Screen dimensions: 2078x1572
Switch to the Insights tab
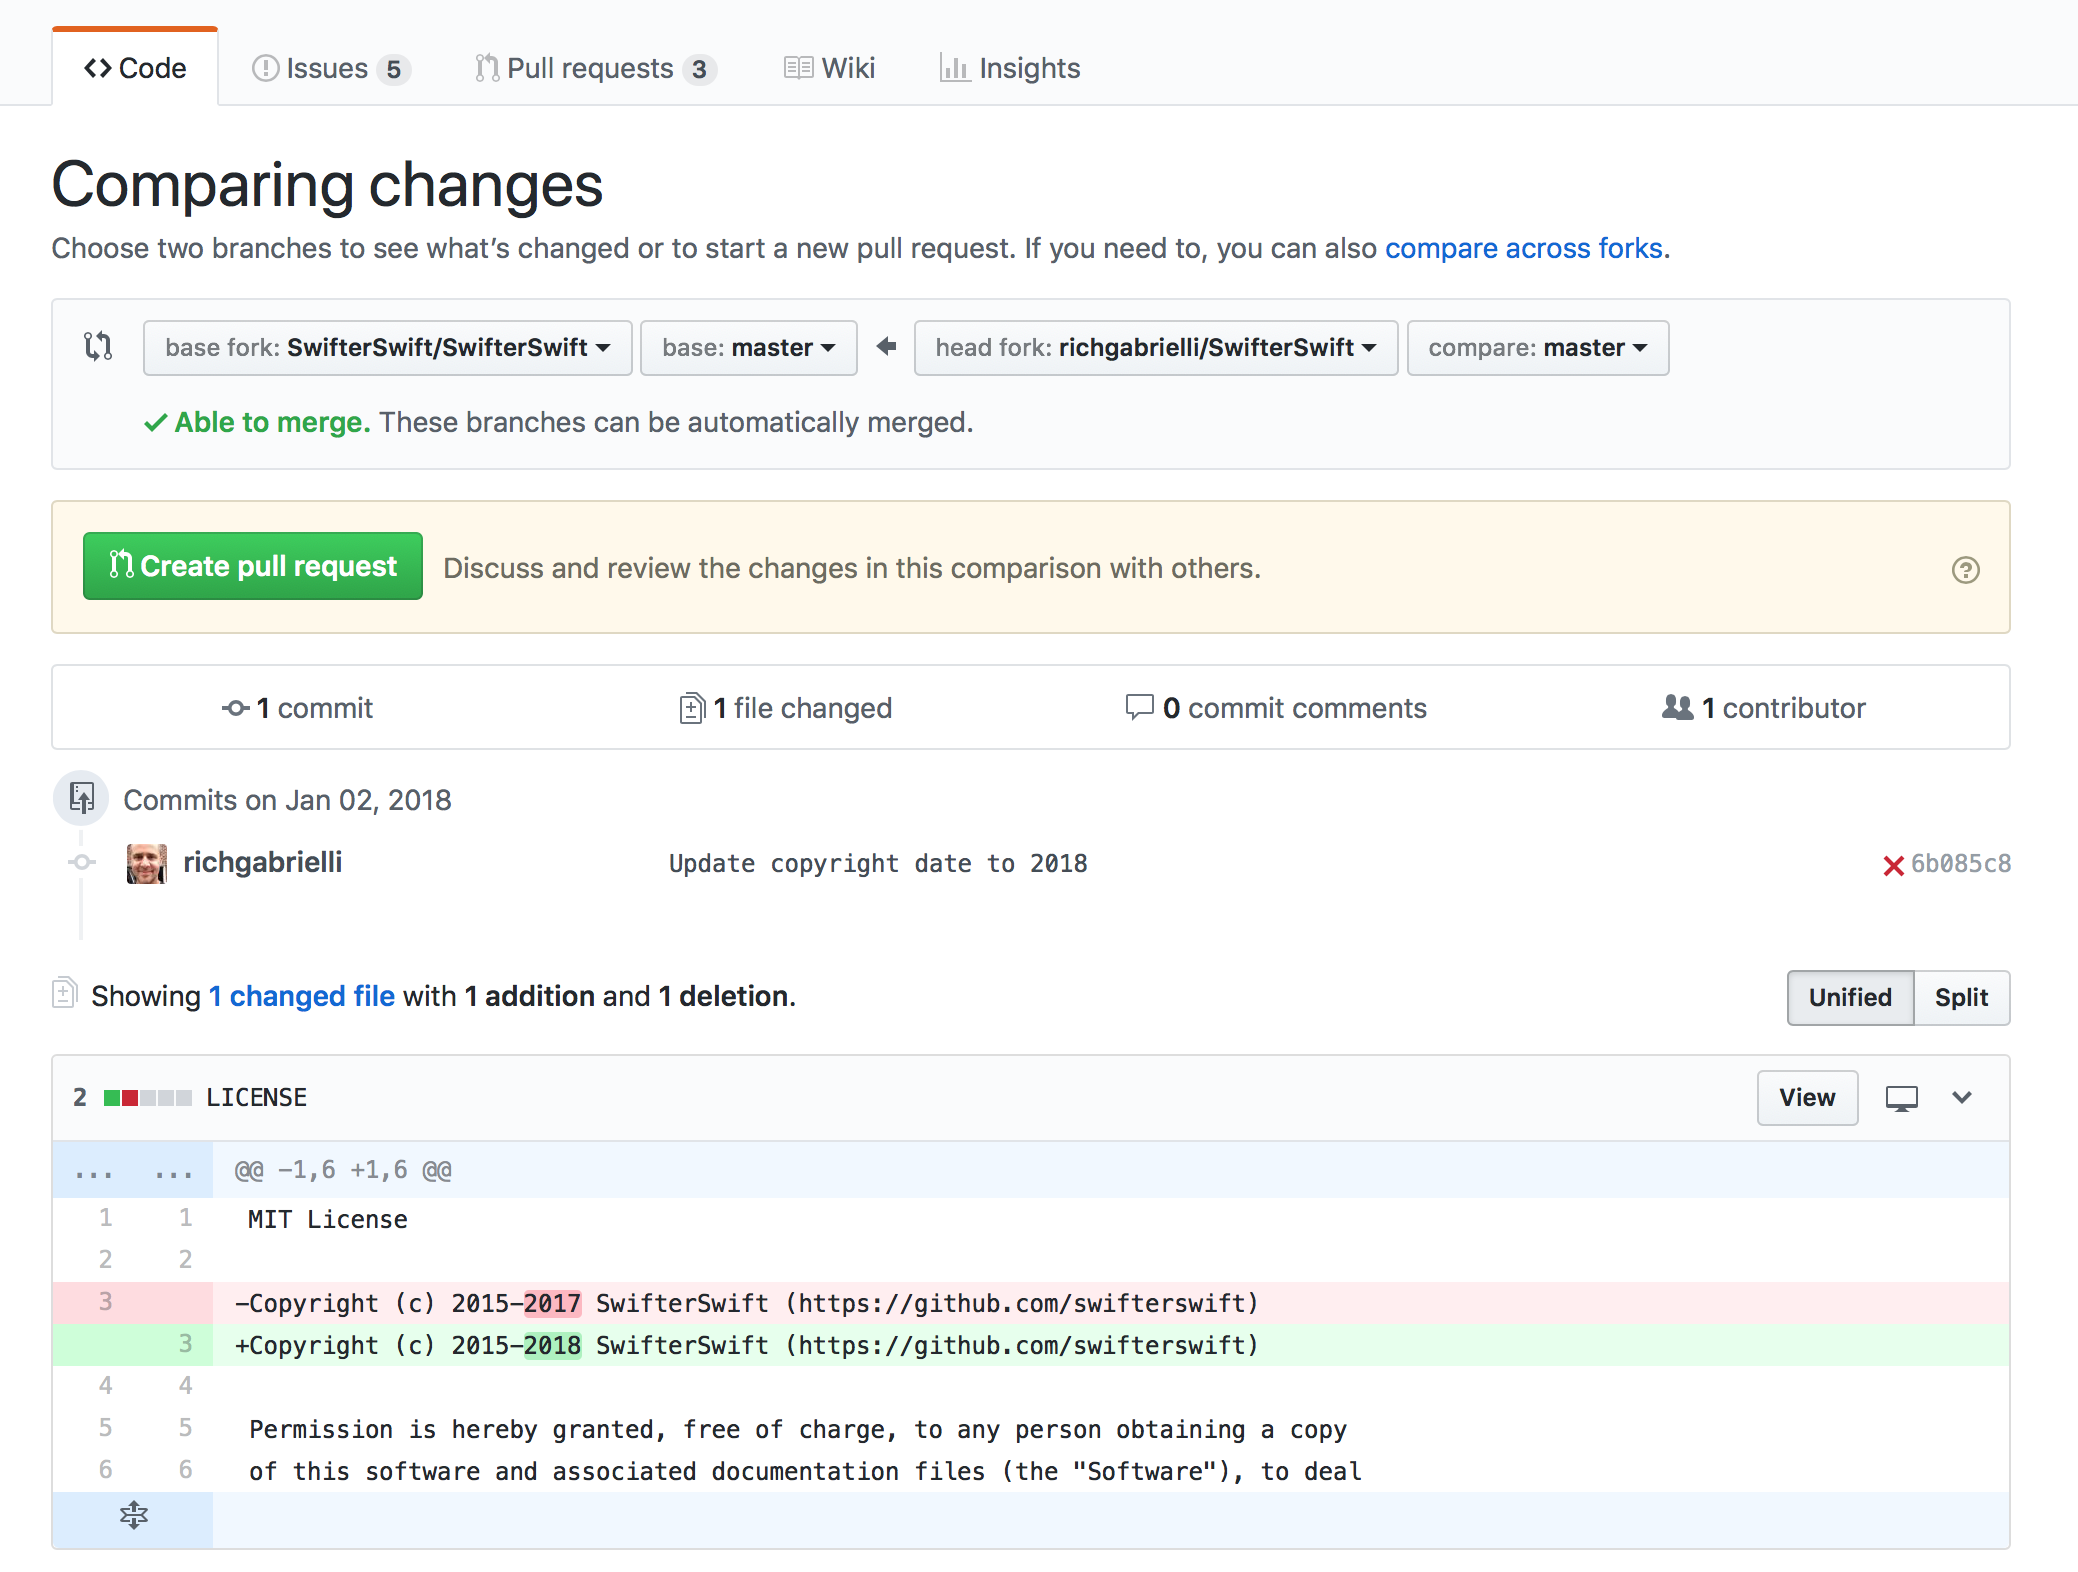click(1010, 68)
